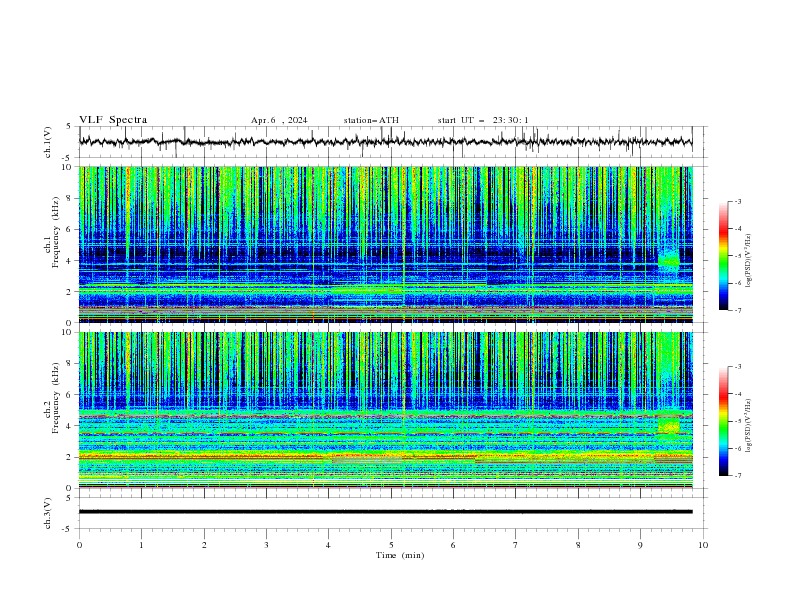Image resolution: width=792 pixels, height=612 pixels.
Task: Click the time axis tick label "1"
Action: coord(141,545)
